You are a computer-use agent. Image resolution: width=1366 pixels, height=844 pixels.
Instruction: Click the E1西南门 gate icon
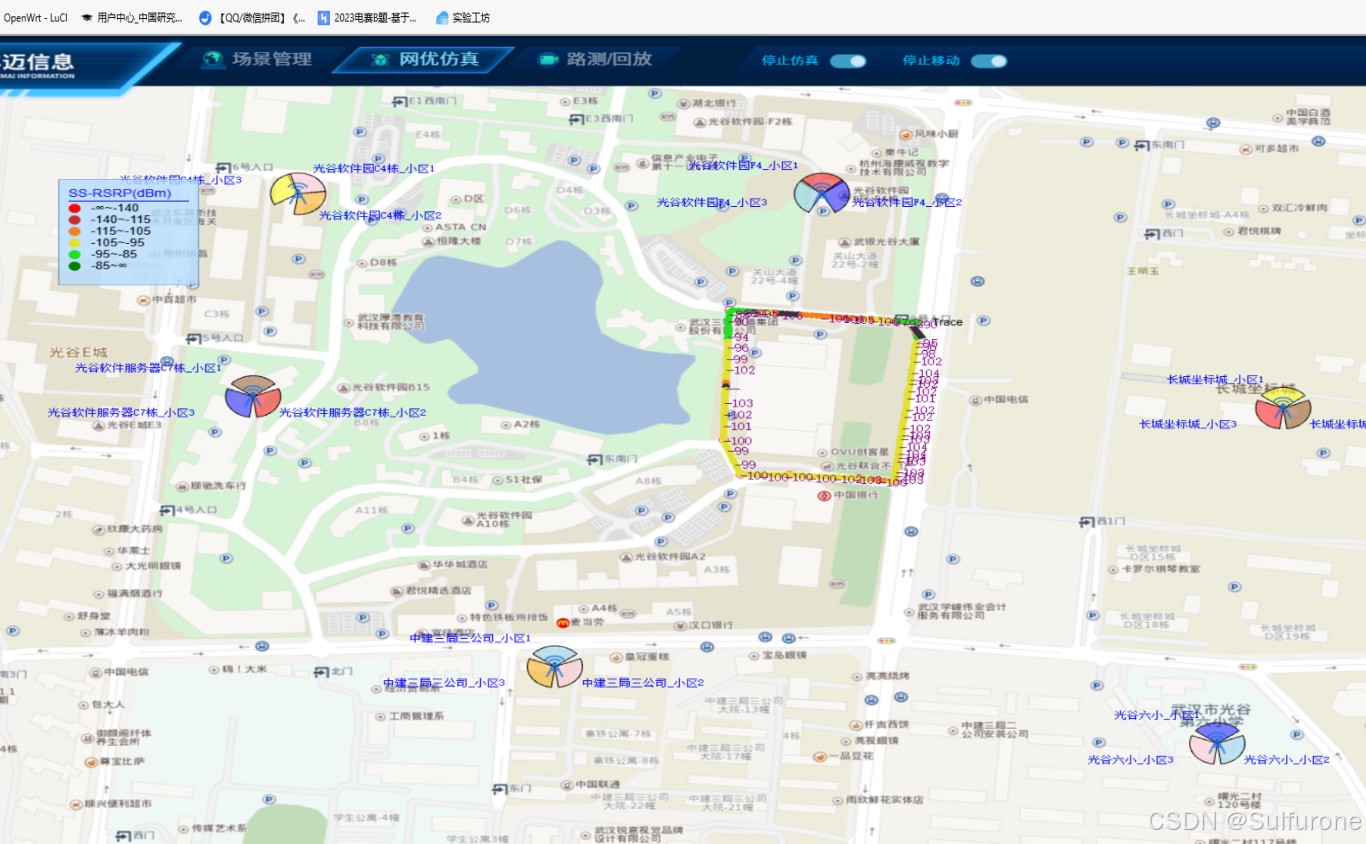(401, 101)
